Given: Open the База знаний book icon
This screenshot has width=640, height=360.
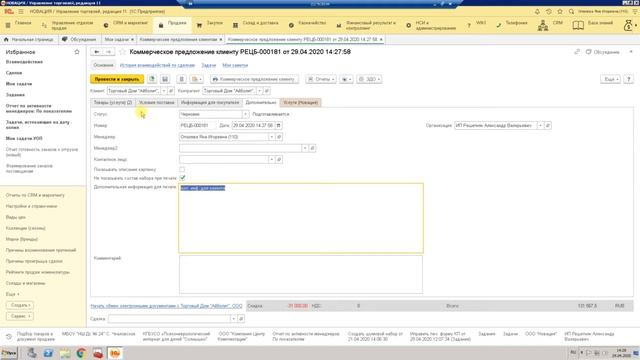Looking at the screenshot, I should pos(578,25).
